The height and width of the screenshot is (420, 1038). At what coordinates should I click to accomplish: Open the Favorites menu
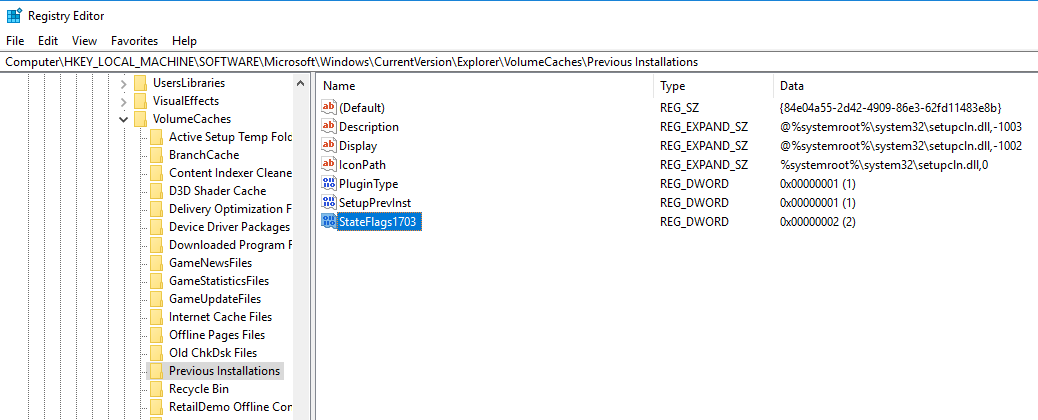(x=134, y=40)
